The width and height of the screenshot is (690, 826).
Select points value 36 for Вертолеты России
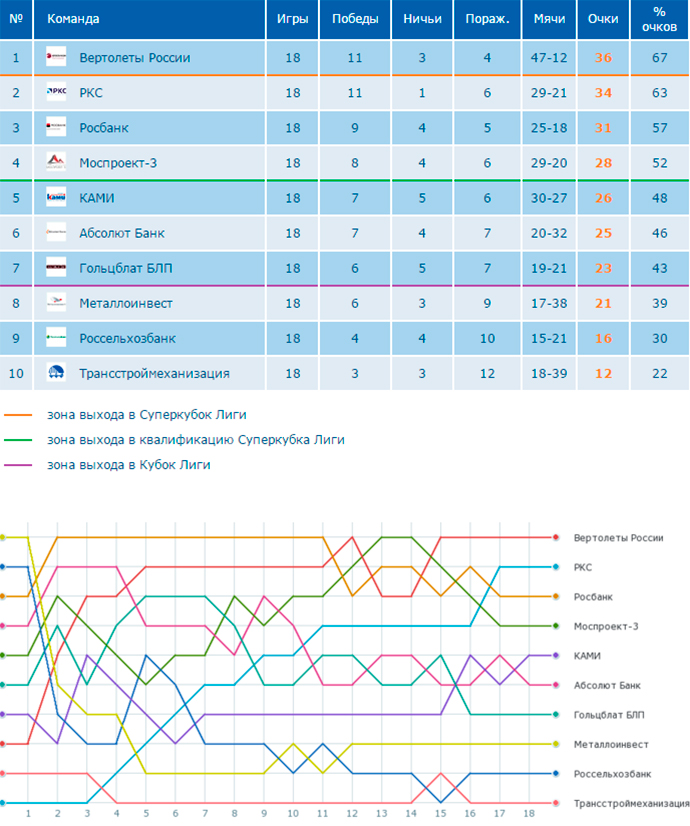click(x=603, y=57)
